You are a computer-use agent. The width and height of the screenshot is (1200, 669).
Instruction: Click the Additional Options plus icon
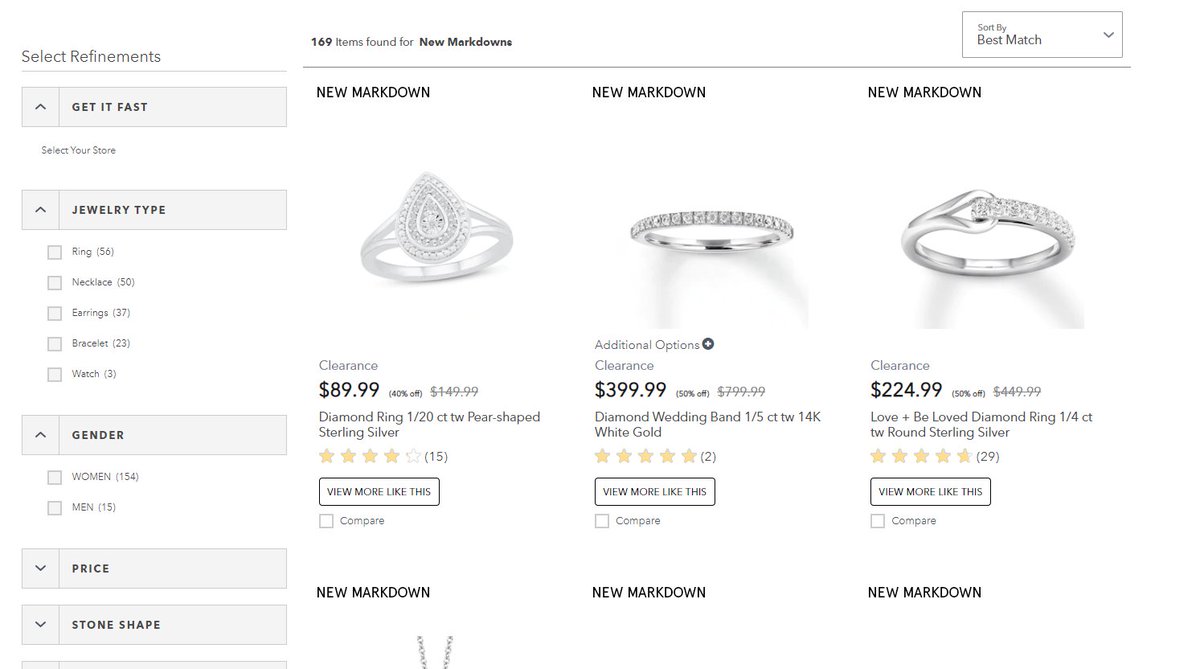pos(708,344)
